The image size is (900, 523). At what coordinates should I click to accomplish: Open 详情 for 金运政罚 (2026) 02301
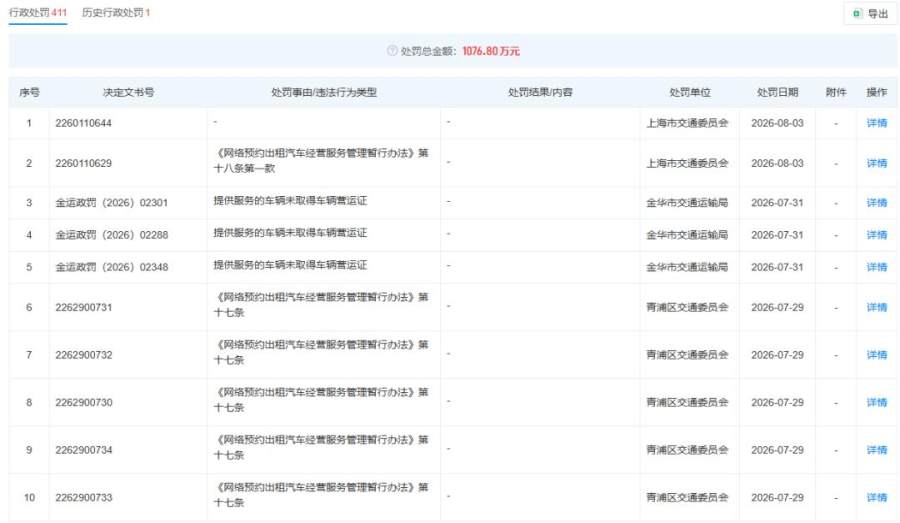[876, 203]
